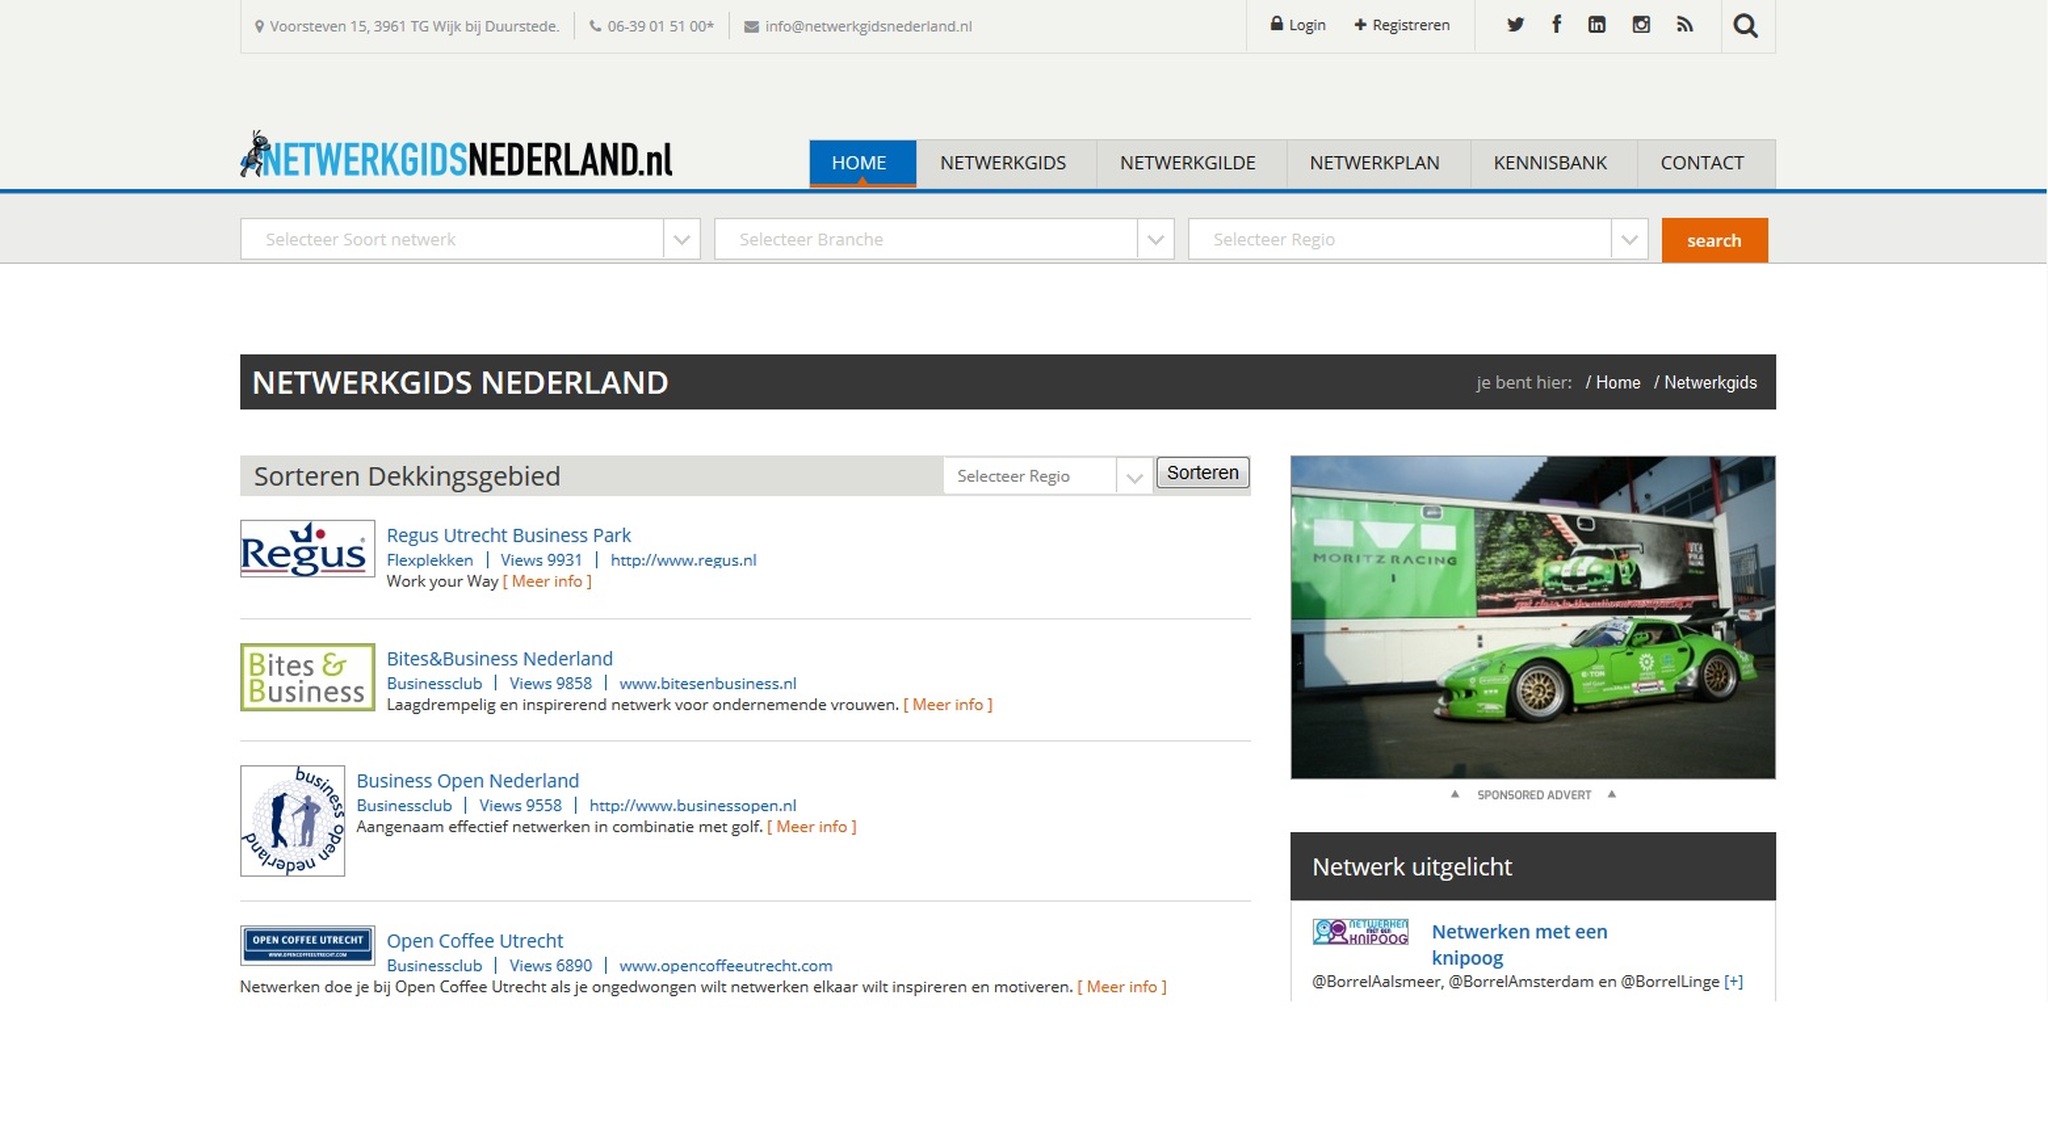Open the CONTACT menu item
The width and height of the screenshot is (2048, 1134).
1702,163
